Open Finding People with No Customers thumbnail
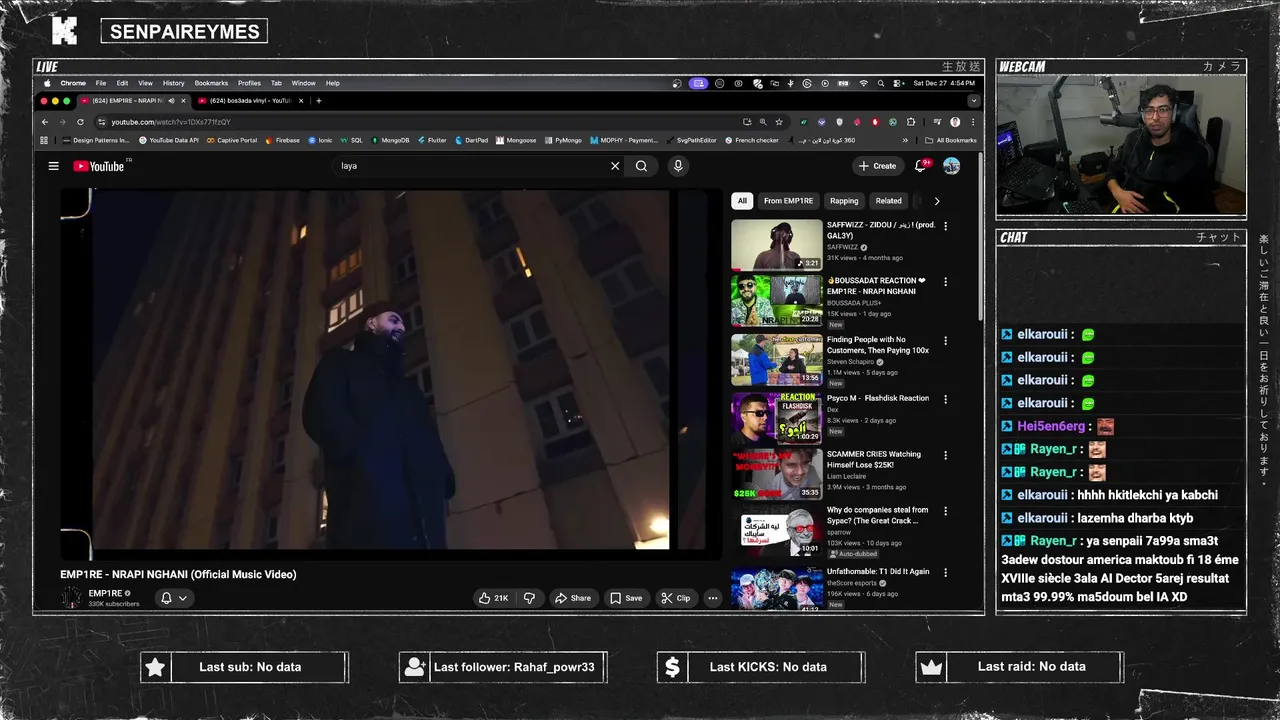 [x=776, y=360]
